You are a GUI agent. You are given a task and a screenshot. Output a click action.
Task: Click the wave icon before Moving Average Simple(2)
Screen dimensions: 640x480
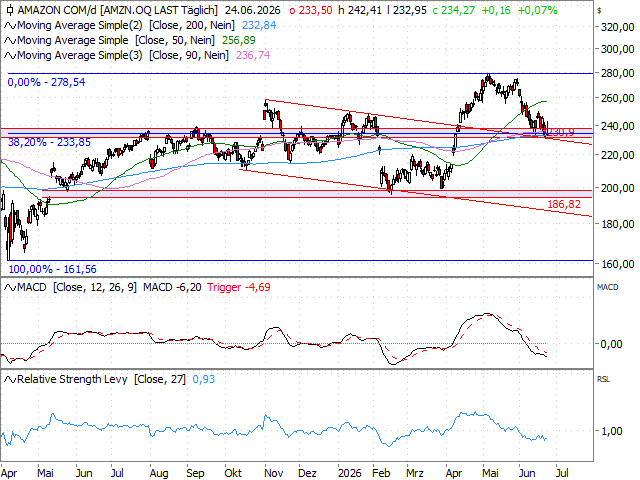coord(10,26)
